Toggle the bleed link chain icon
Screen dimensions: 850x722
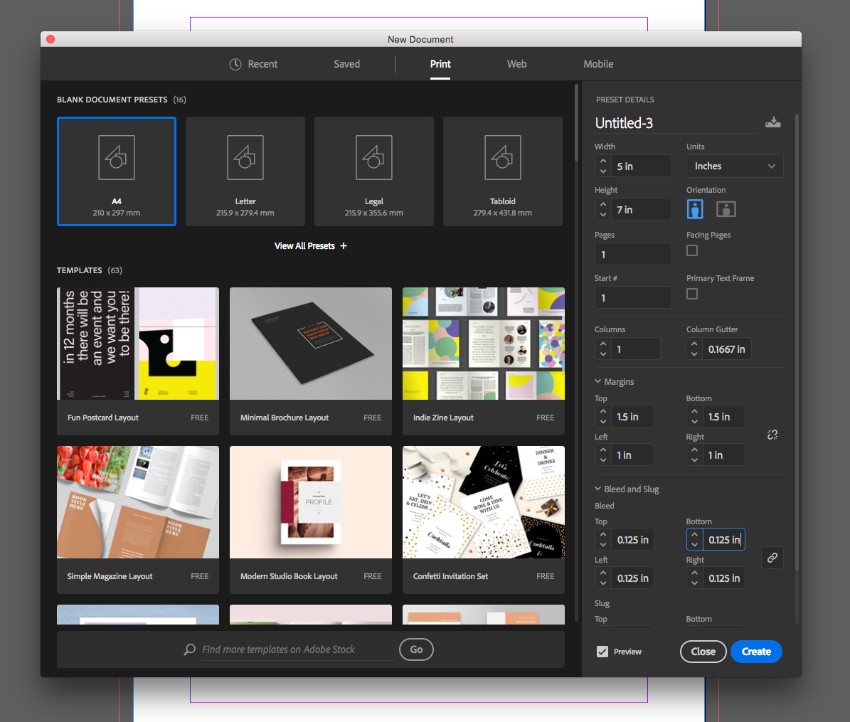pos(772,558)
